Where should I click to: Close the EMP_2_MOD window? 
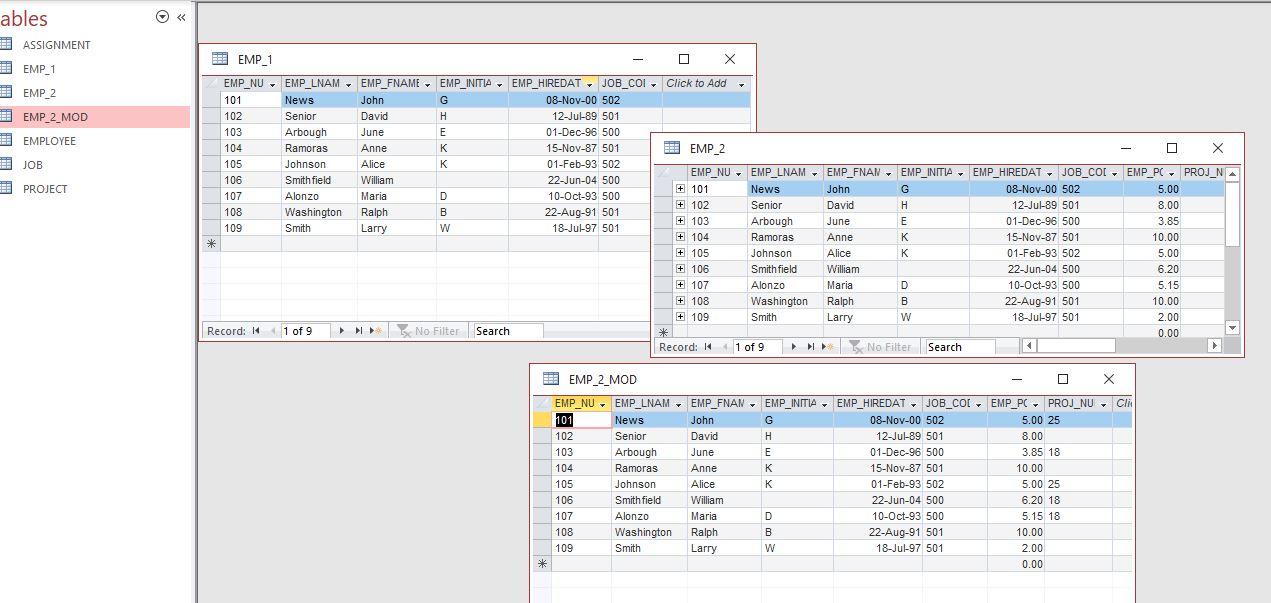pos(1108,379)
